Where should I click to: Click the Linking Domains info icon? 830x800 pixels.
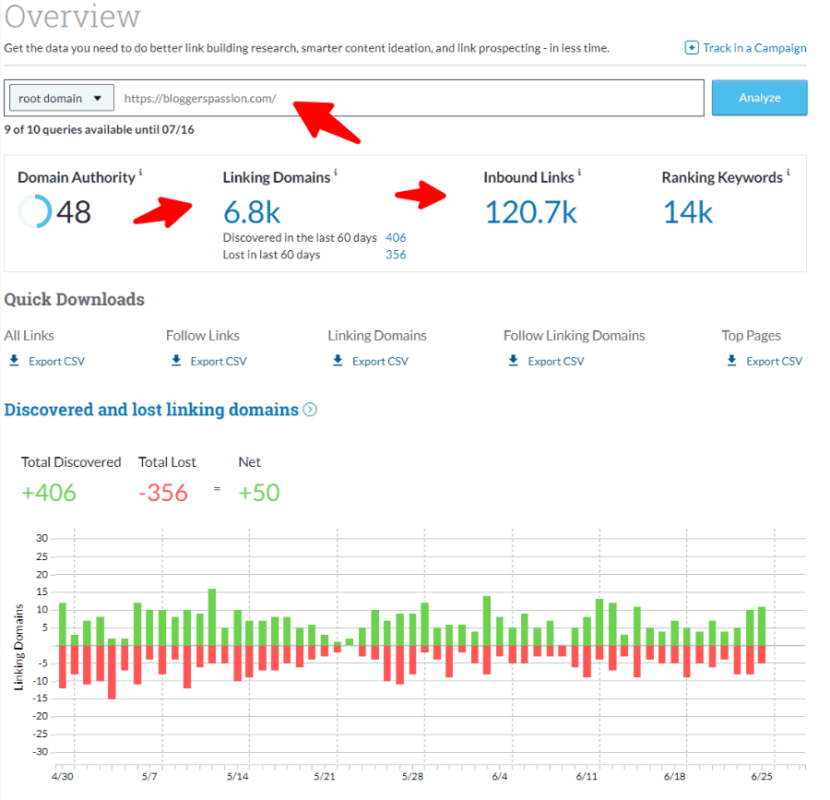pyautogui.click(x=336, y=172)
